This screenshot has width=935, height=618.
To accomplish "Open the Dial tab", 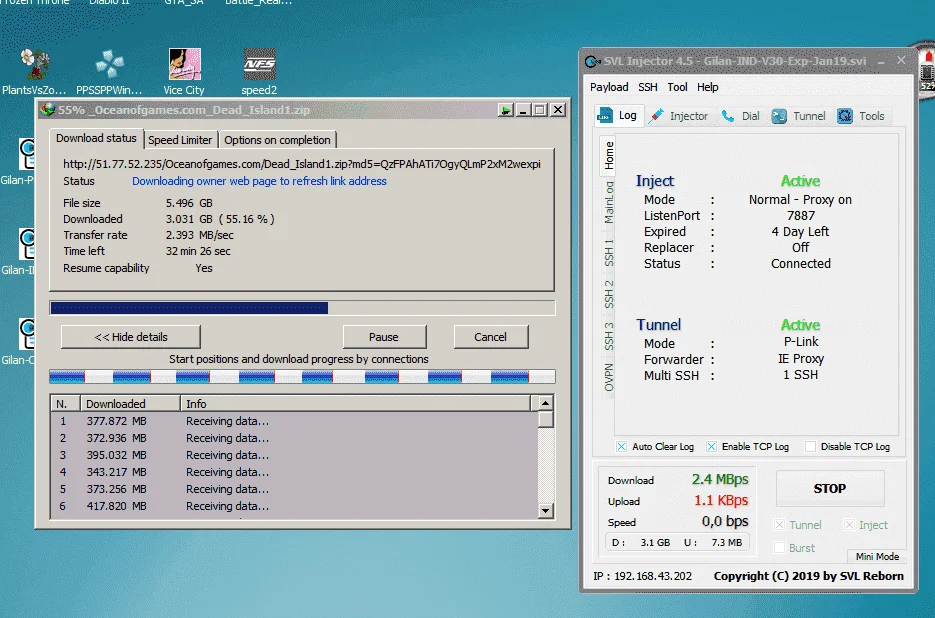I will tap(741, 116).
